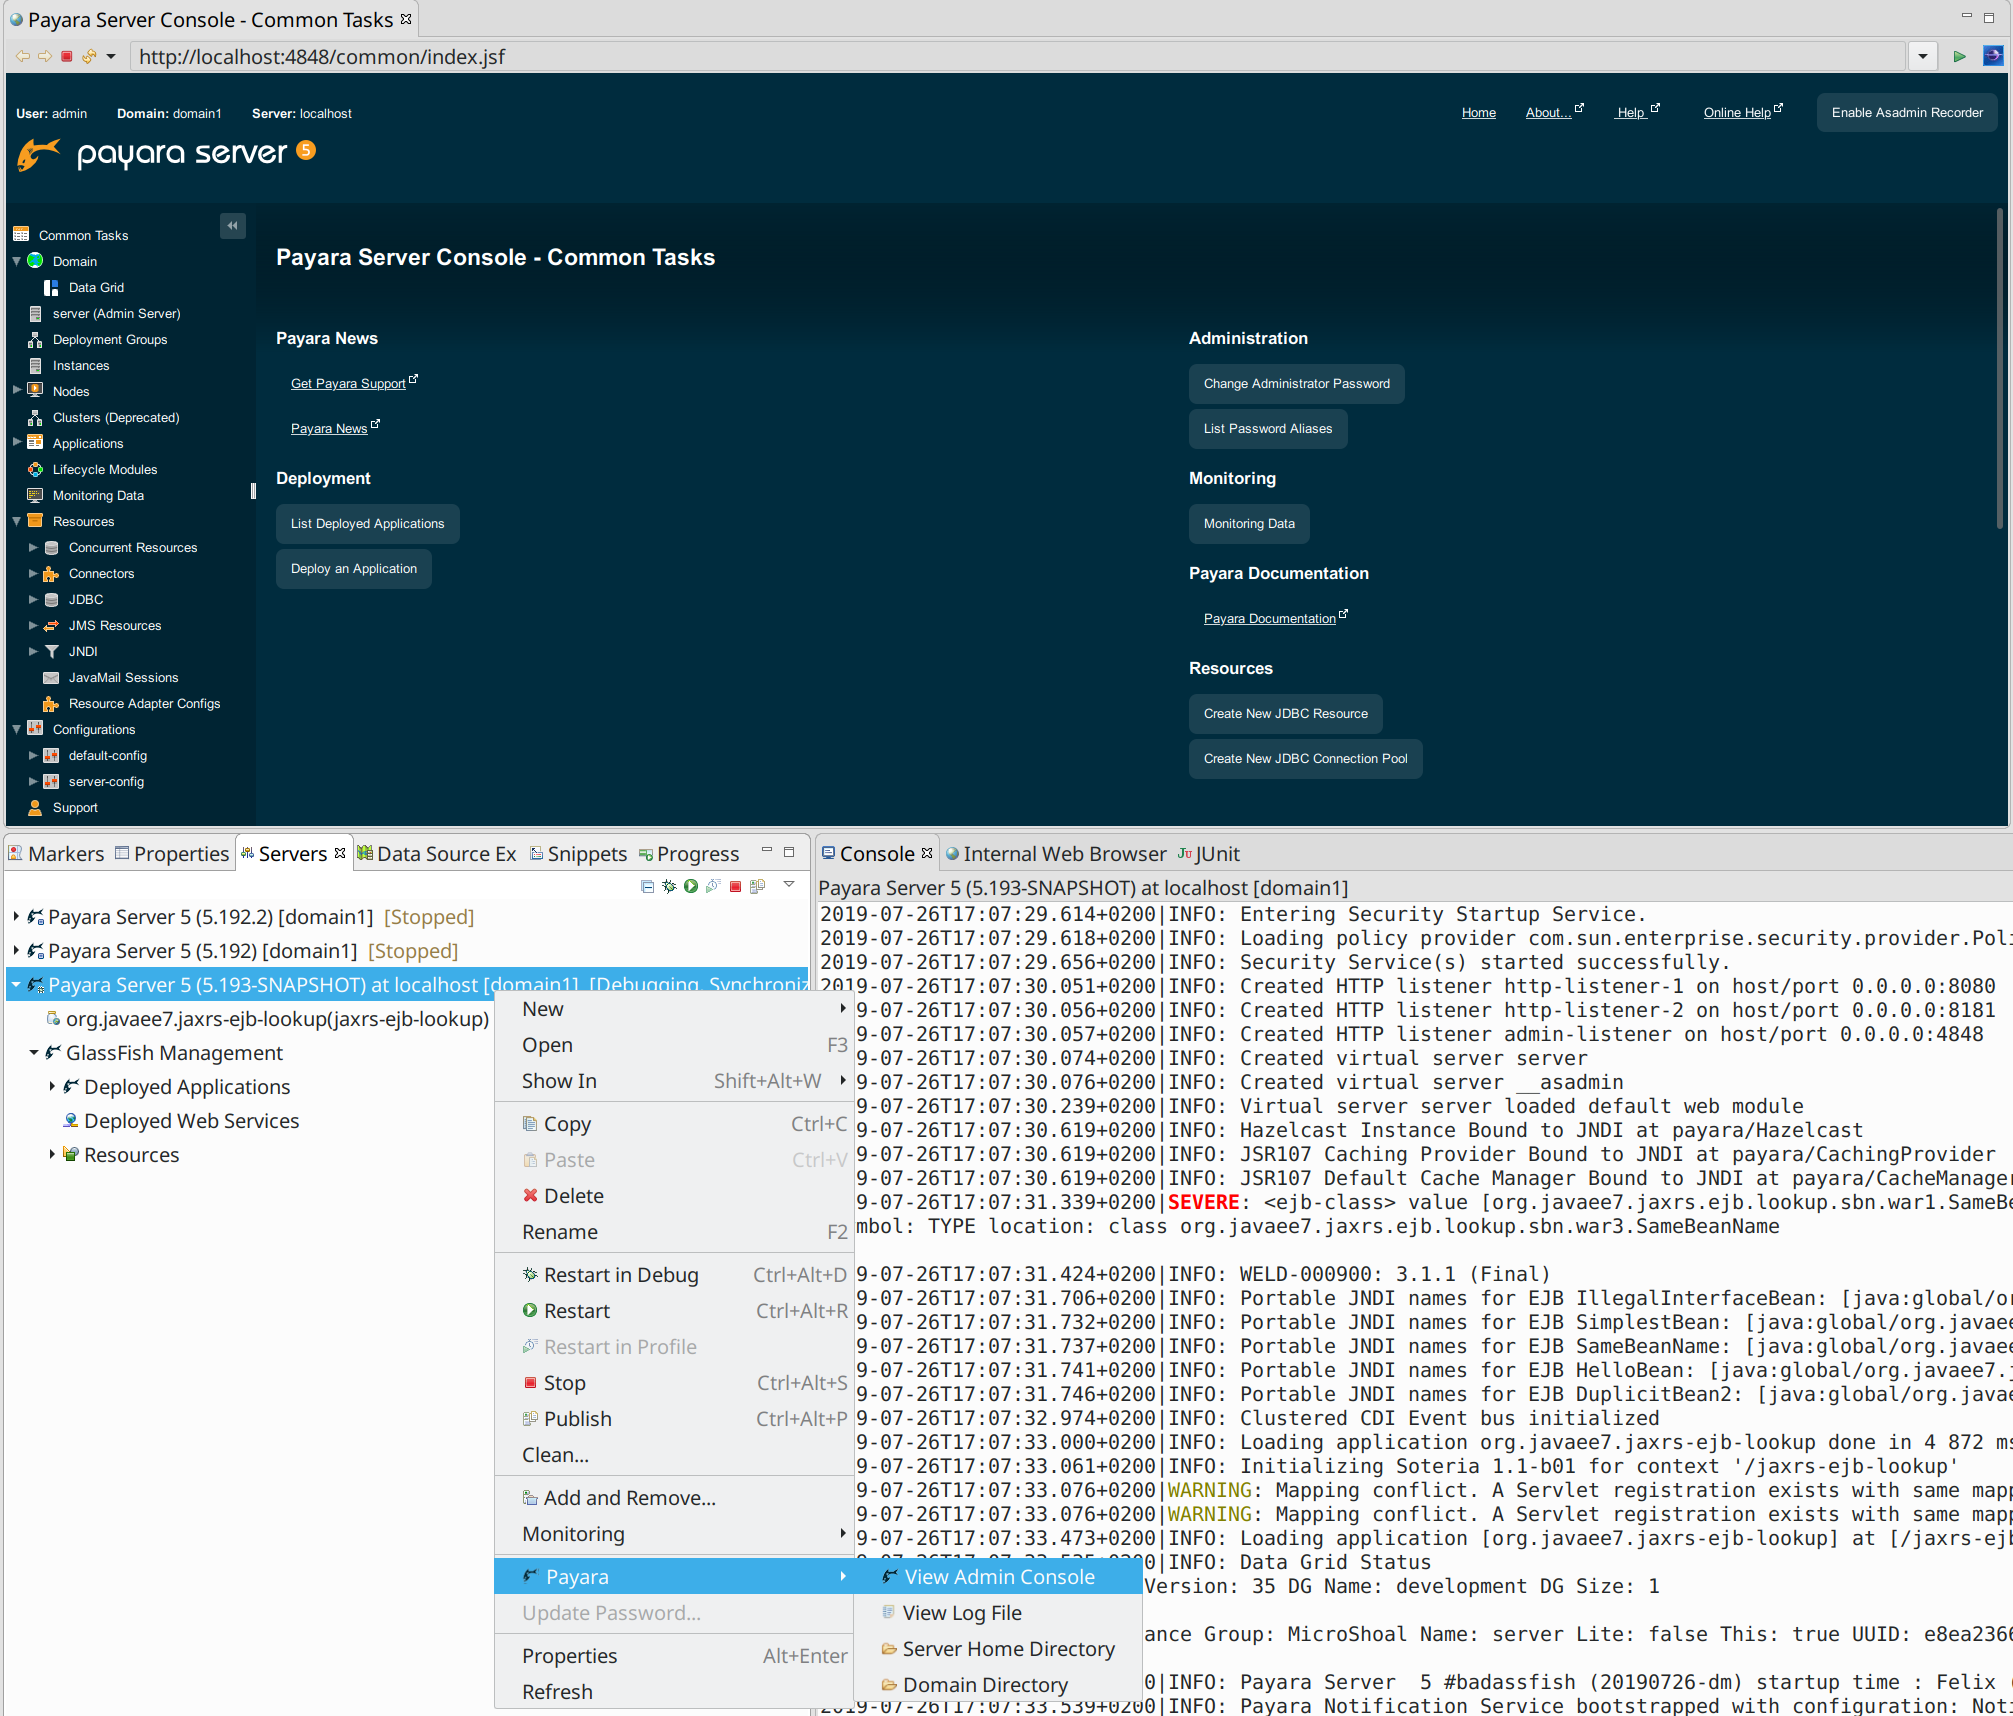Select View Log File from submenu
2013x1716 pixels.
tap(998, 1613)
